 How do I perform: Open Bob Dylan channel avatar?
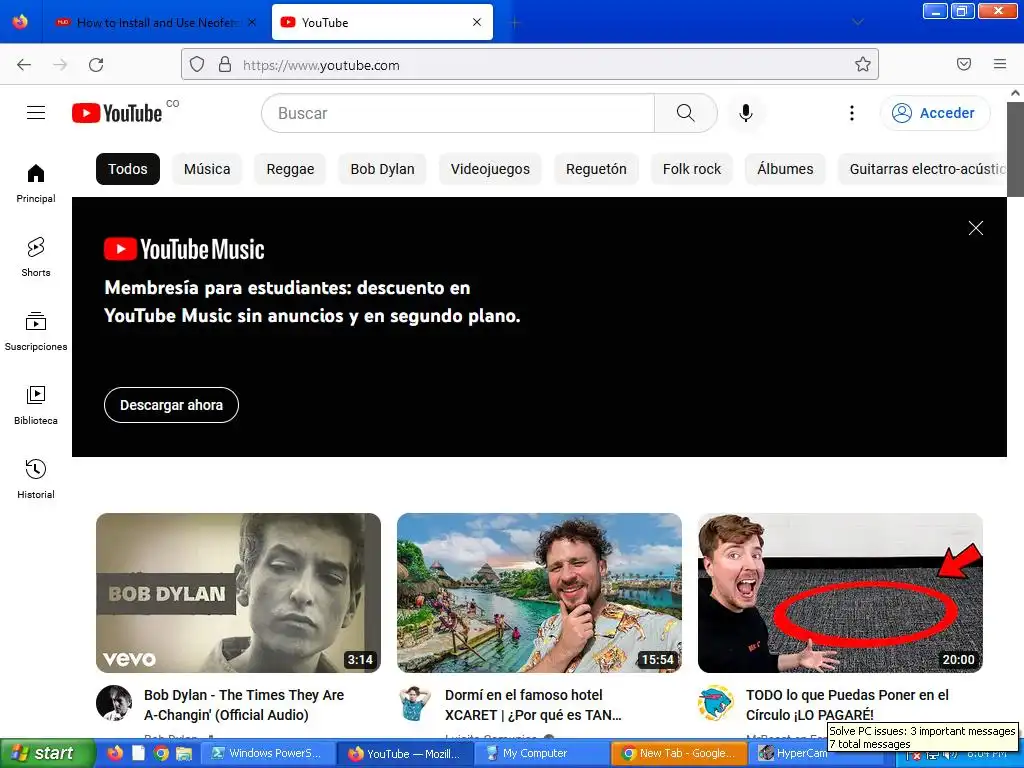114,703
